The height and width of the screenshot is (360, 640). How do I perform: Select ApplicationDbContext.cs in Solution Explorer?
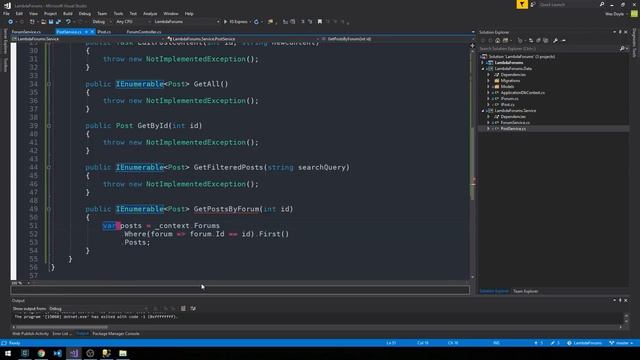tap(522, 93)
